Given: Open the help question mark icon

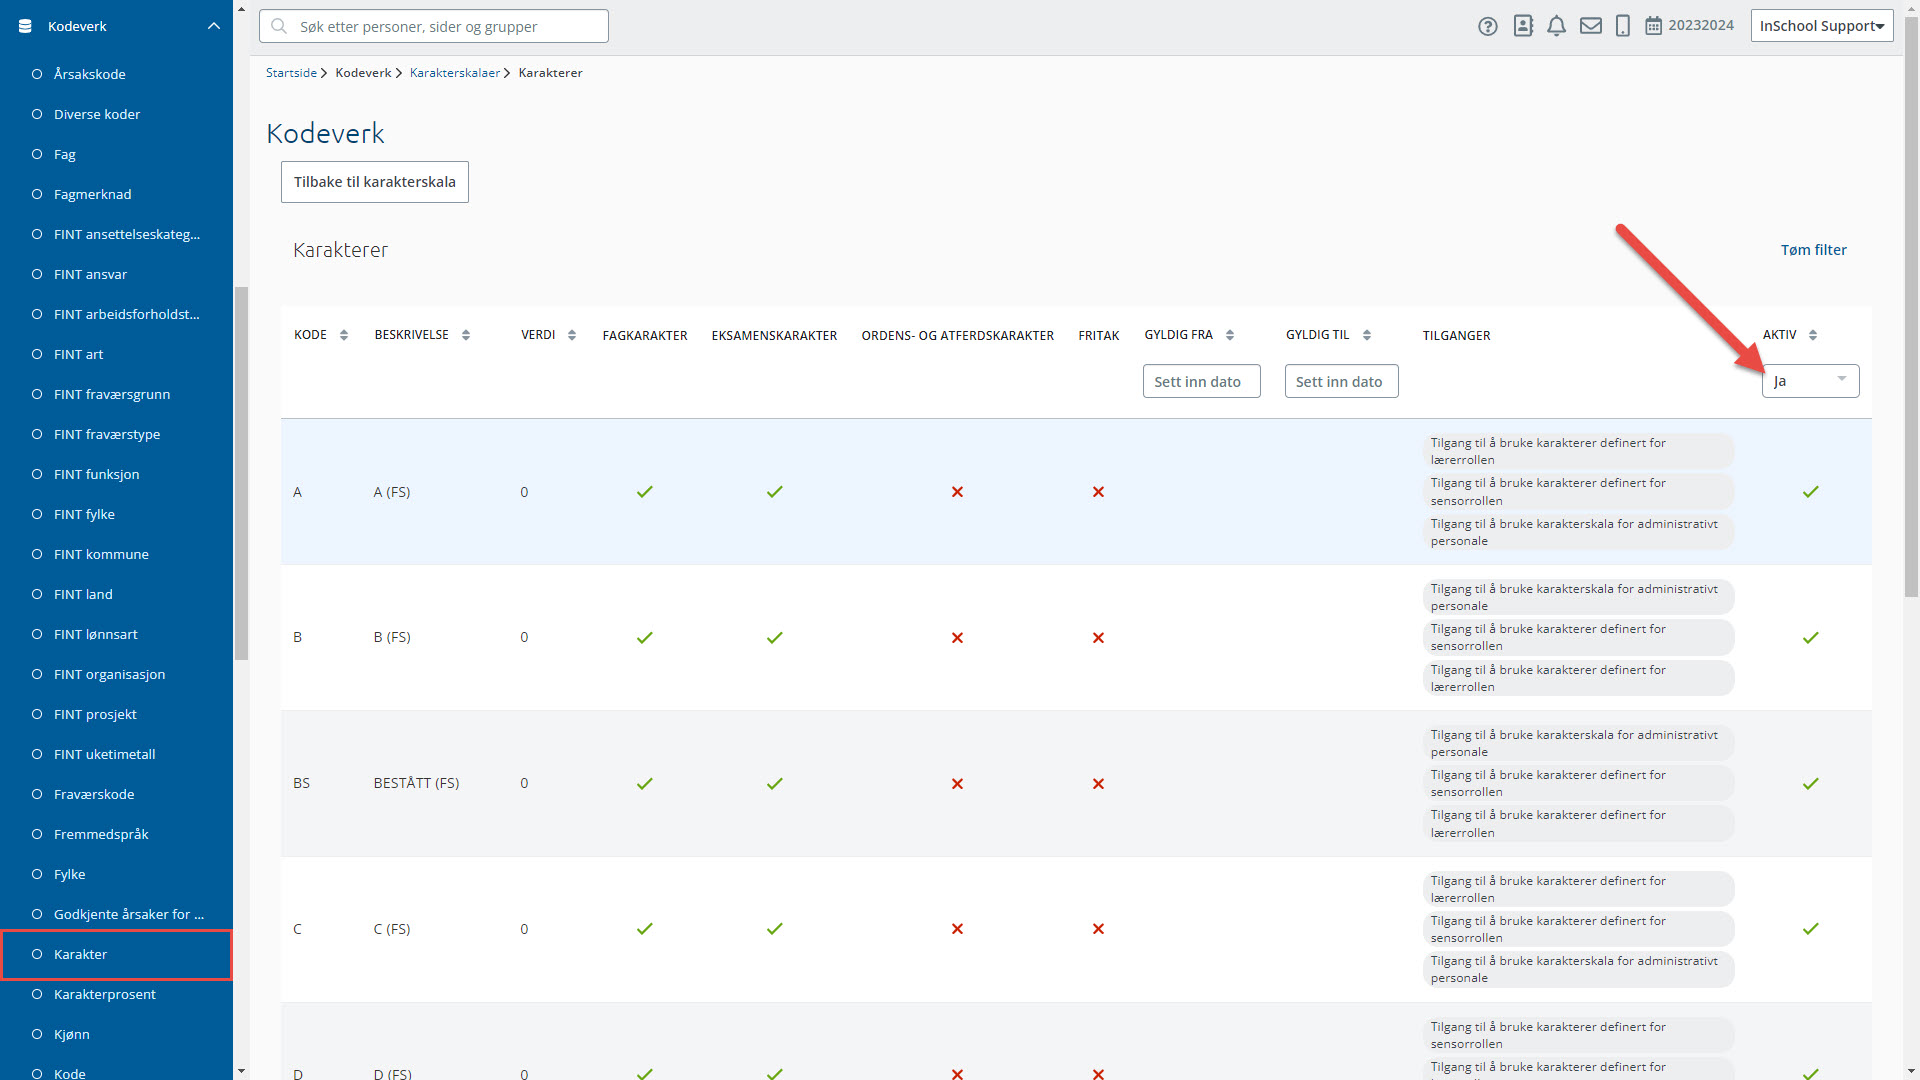Looking at the screenshot, I should pyautogui.click(x=1488, y=27).
